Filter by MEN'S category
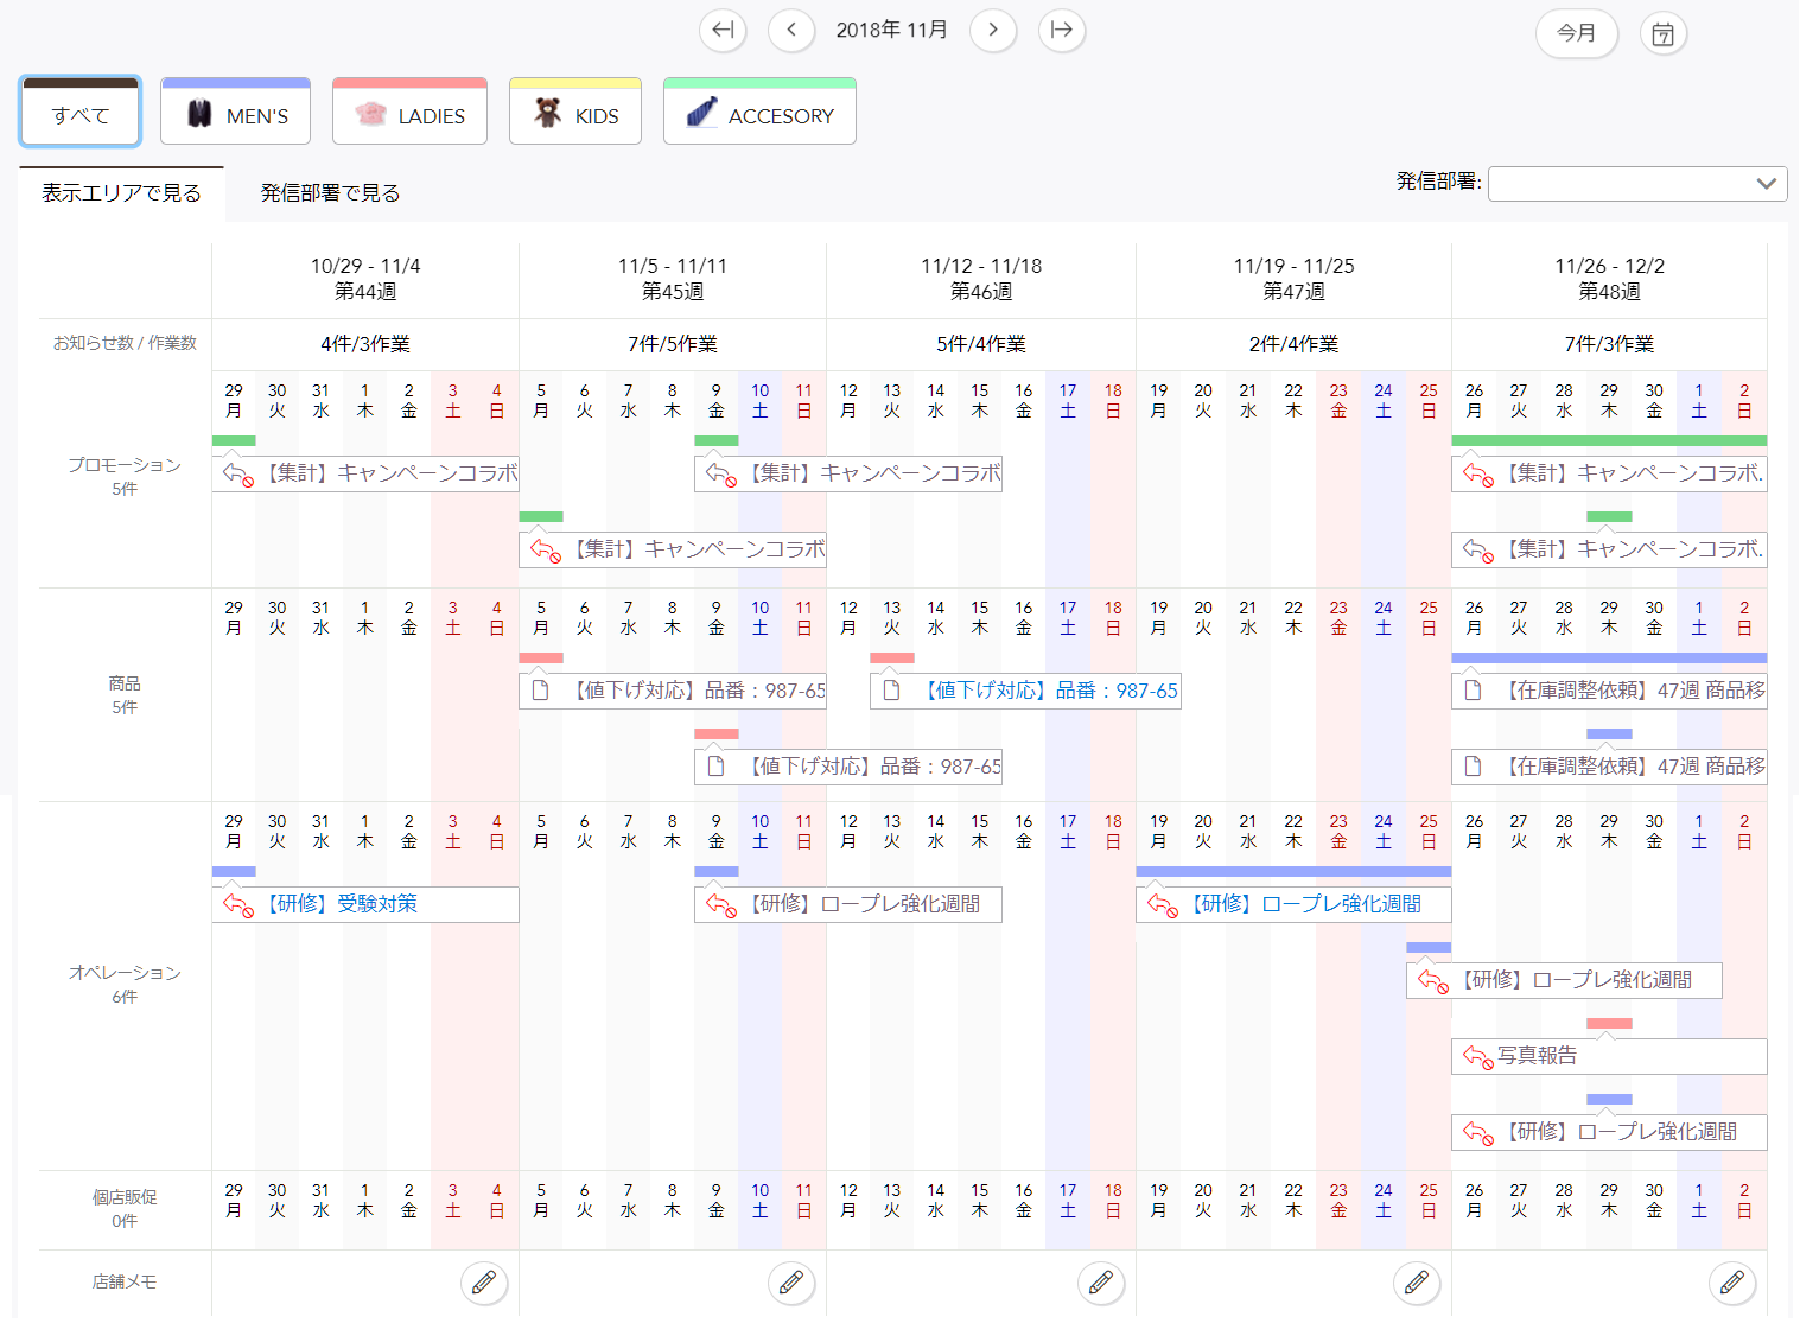The image size is (1800, 1319). click(236, 112)
